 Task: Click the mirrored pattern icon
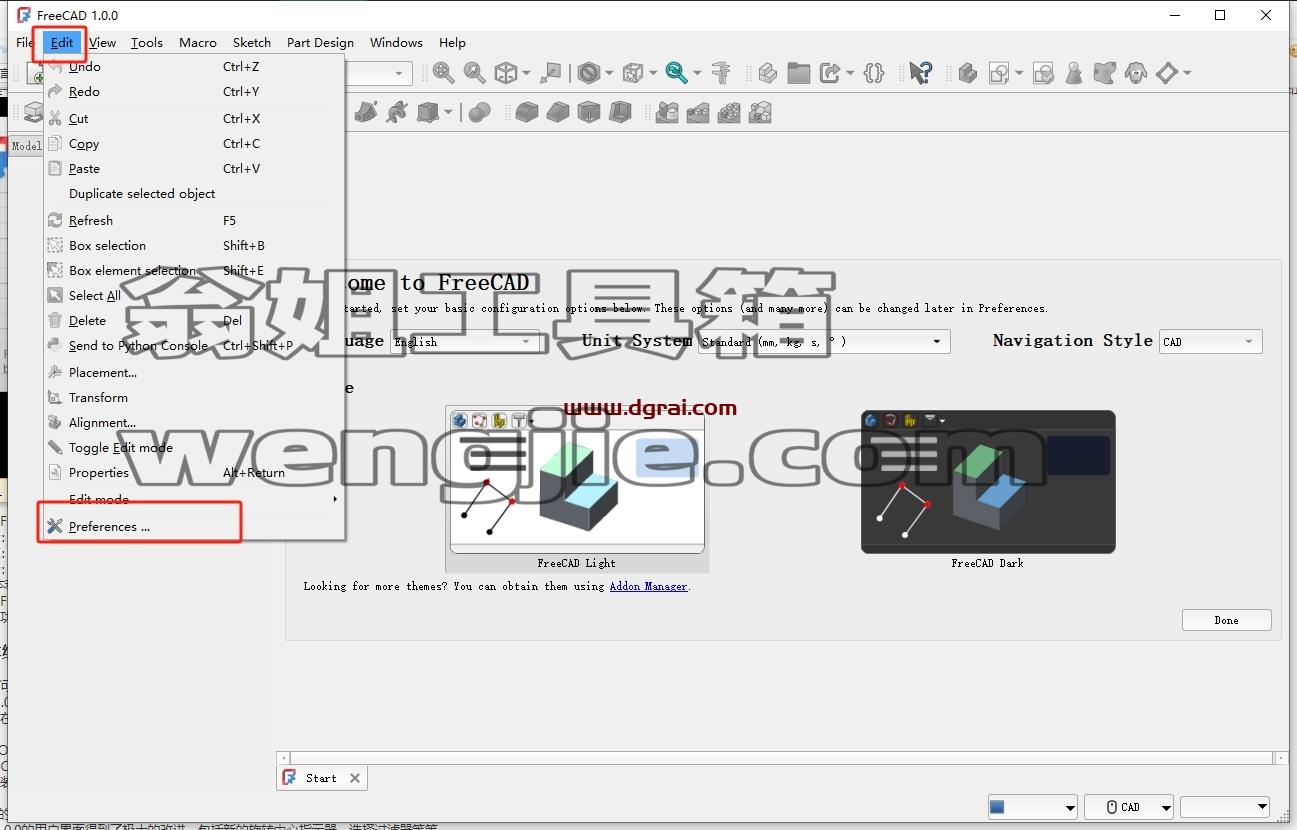point(667,112)
